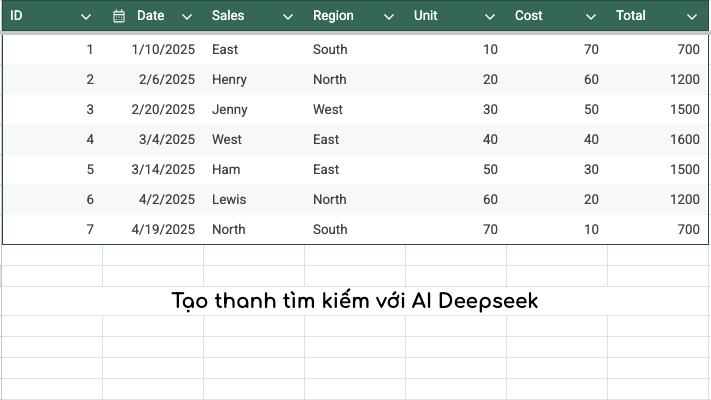Screen dimensions: 711x400
Task: Click the Sales column header label
Action: (x=228, y=16)
